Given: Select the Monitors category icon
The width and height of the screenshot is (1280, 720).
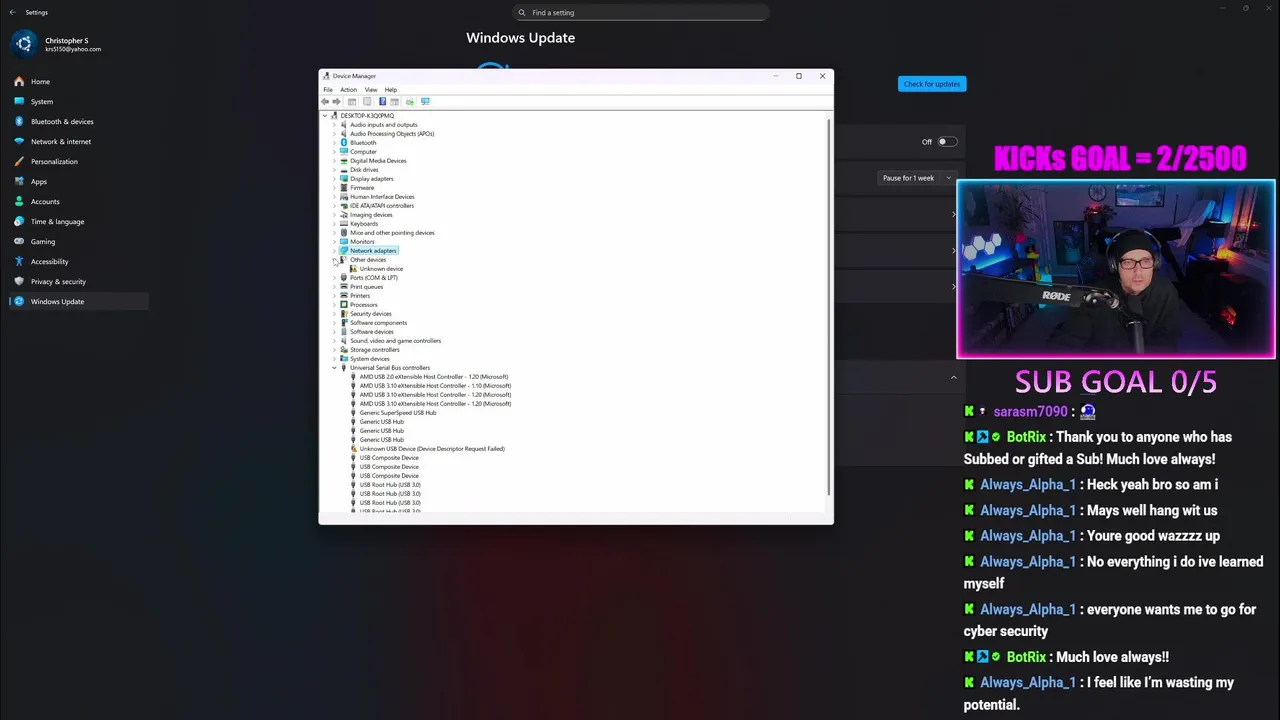Looking at the screenshot, I should tap(344, 242).
